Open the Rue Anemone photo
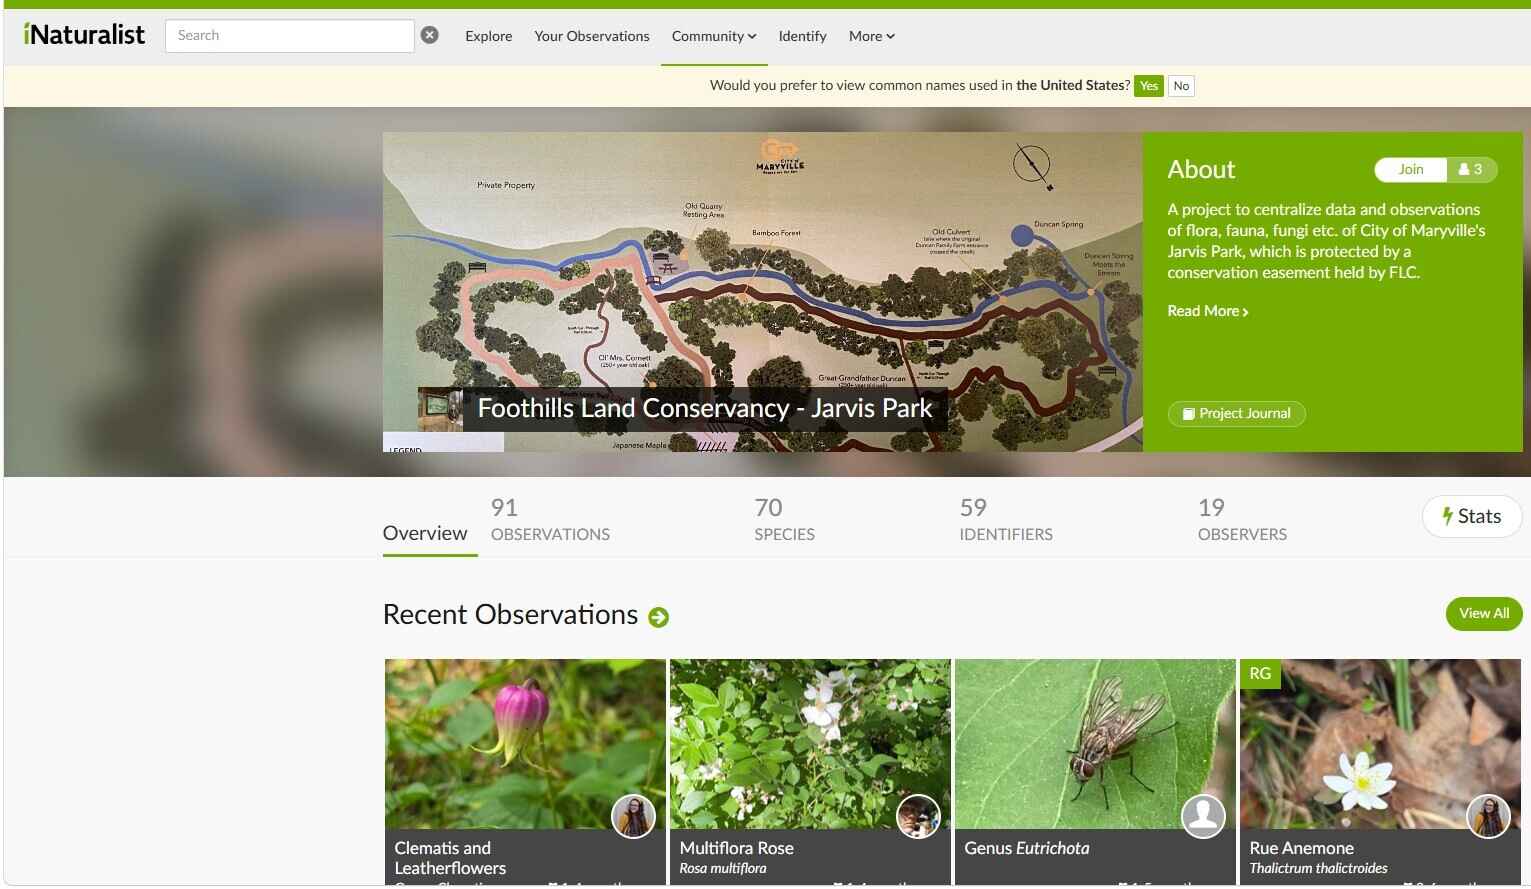 point(1380,743)
